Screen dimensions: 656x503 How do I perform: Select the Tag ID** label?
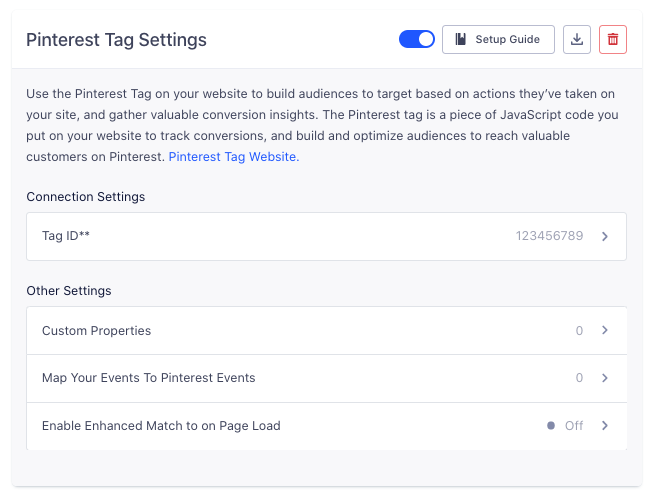(x=67, y=237)
